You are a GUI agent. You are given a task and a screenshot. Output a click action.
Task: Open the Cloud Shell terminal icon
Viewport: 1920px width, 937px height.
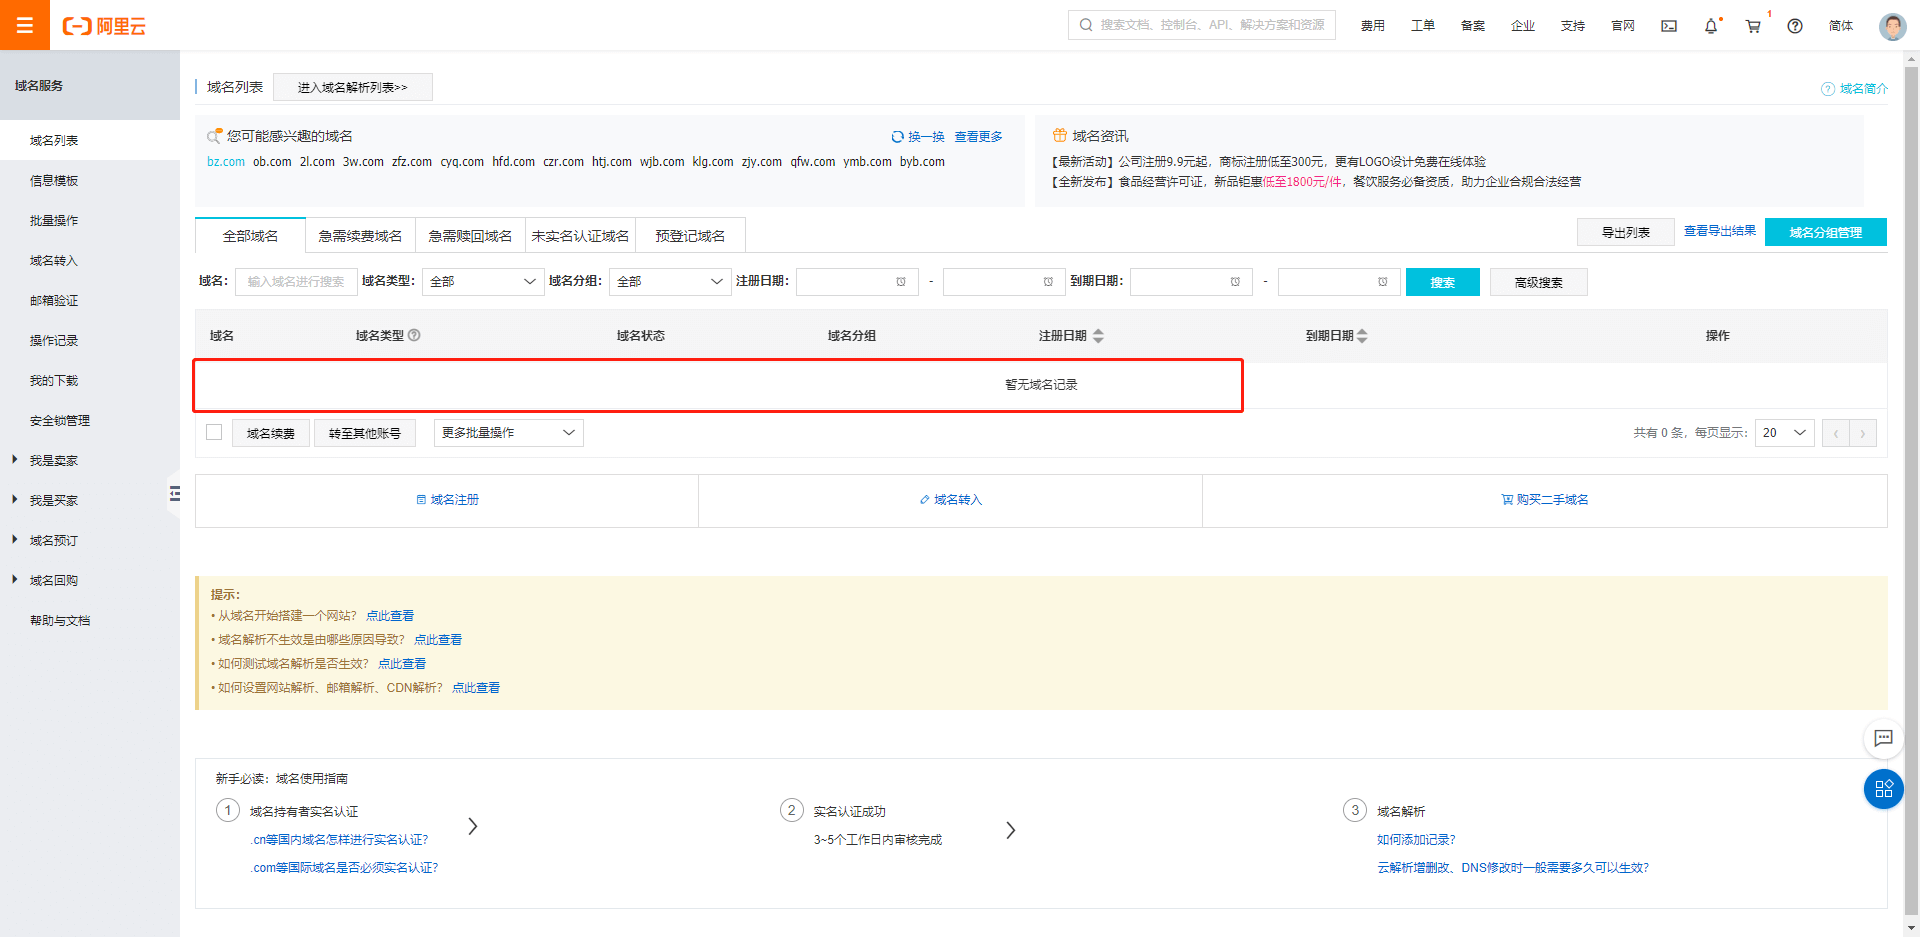point(1669,26)
